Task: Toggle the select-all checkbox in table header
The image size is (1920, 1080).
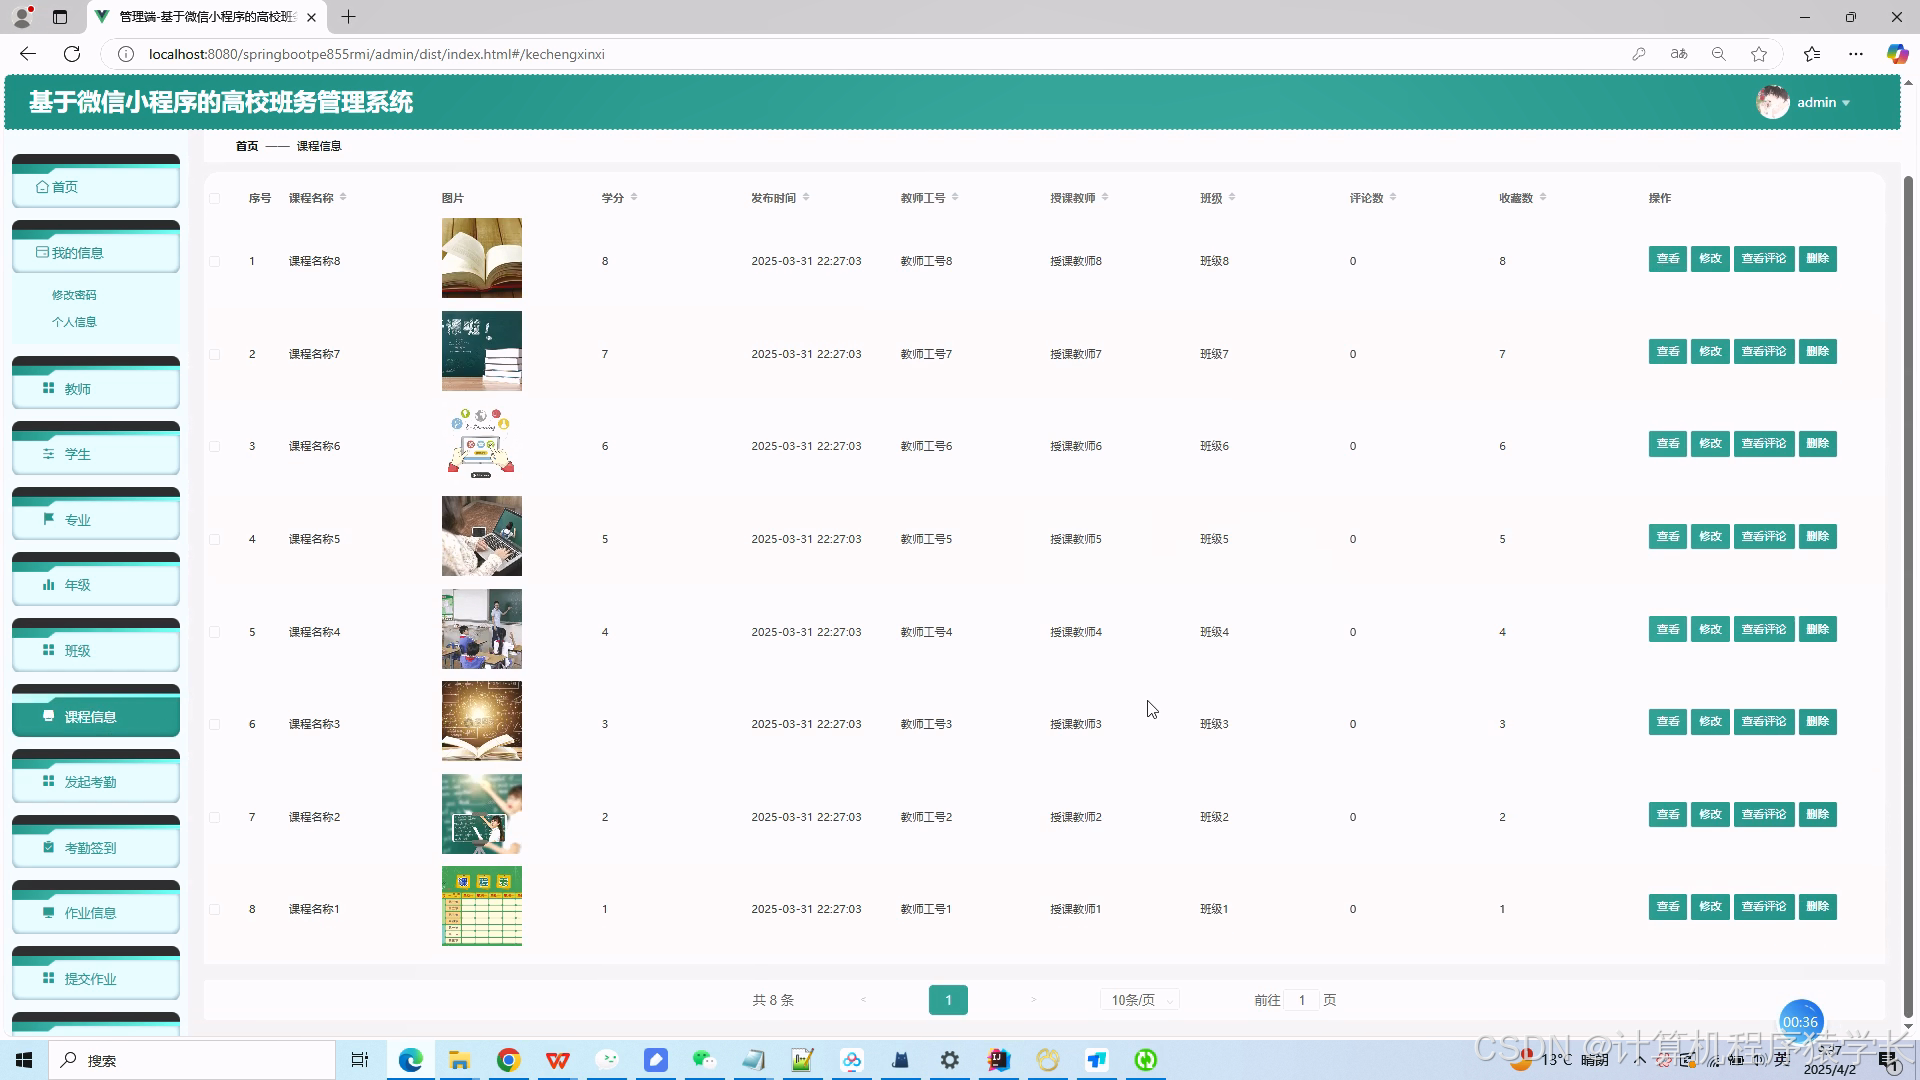Action: [215, 198]
